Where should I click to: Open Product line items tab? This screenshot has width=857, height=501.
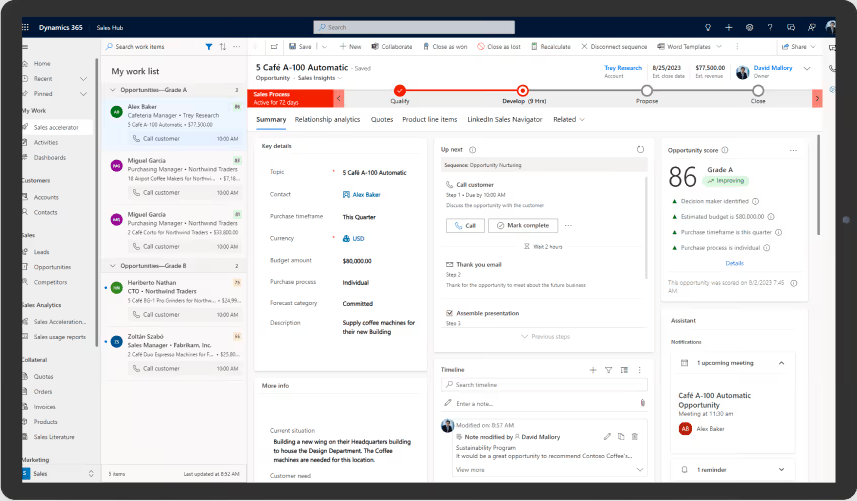(430, 120)
